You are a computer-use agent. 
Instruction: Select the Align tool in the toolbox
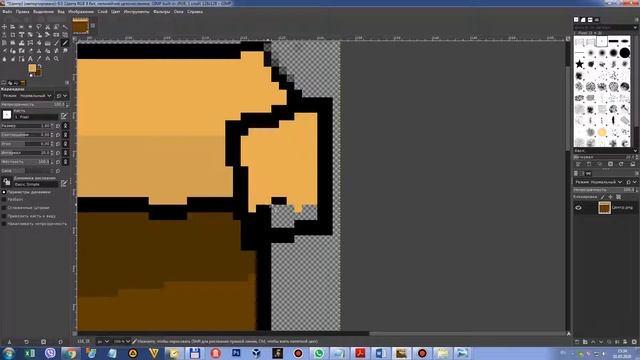coord(13,27)
